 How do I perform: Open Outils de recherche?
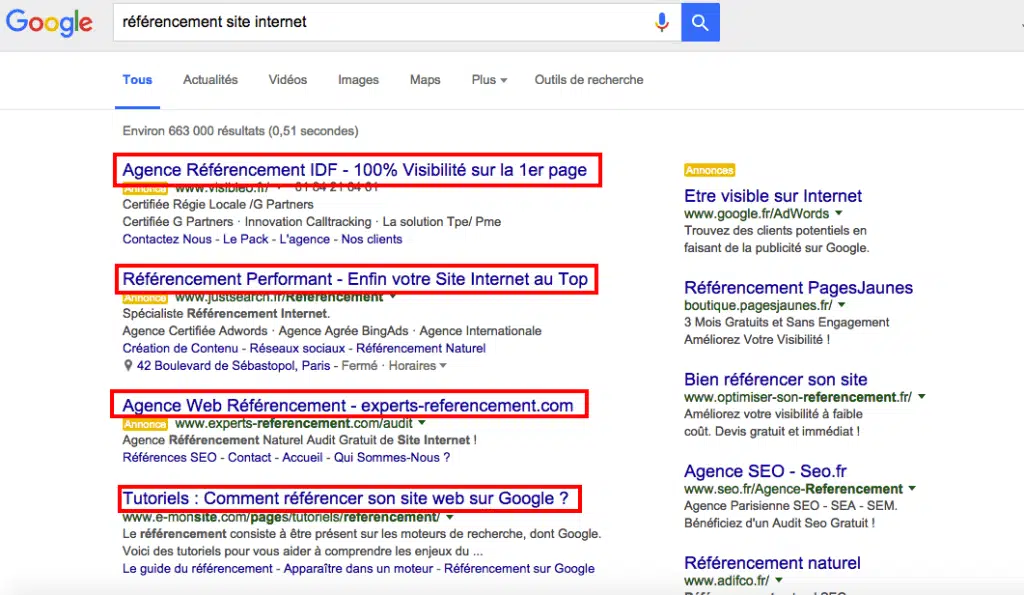point(589,79)
